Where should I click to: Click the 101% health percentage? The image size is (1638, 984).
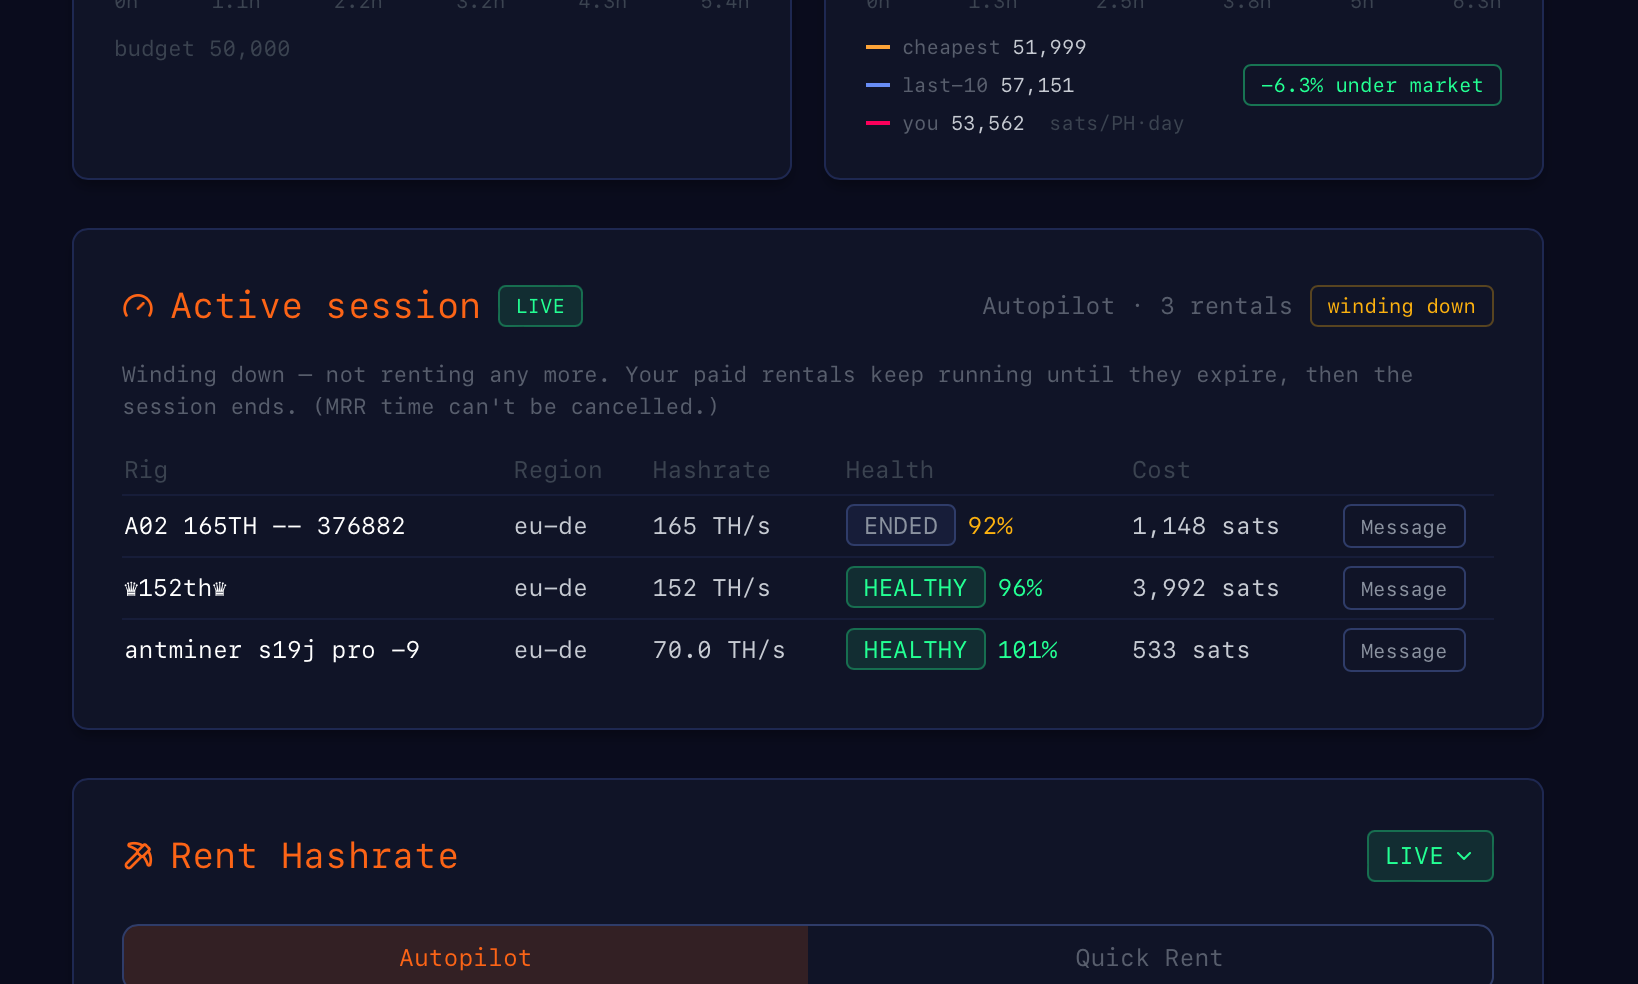[x=1028, y=650]
